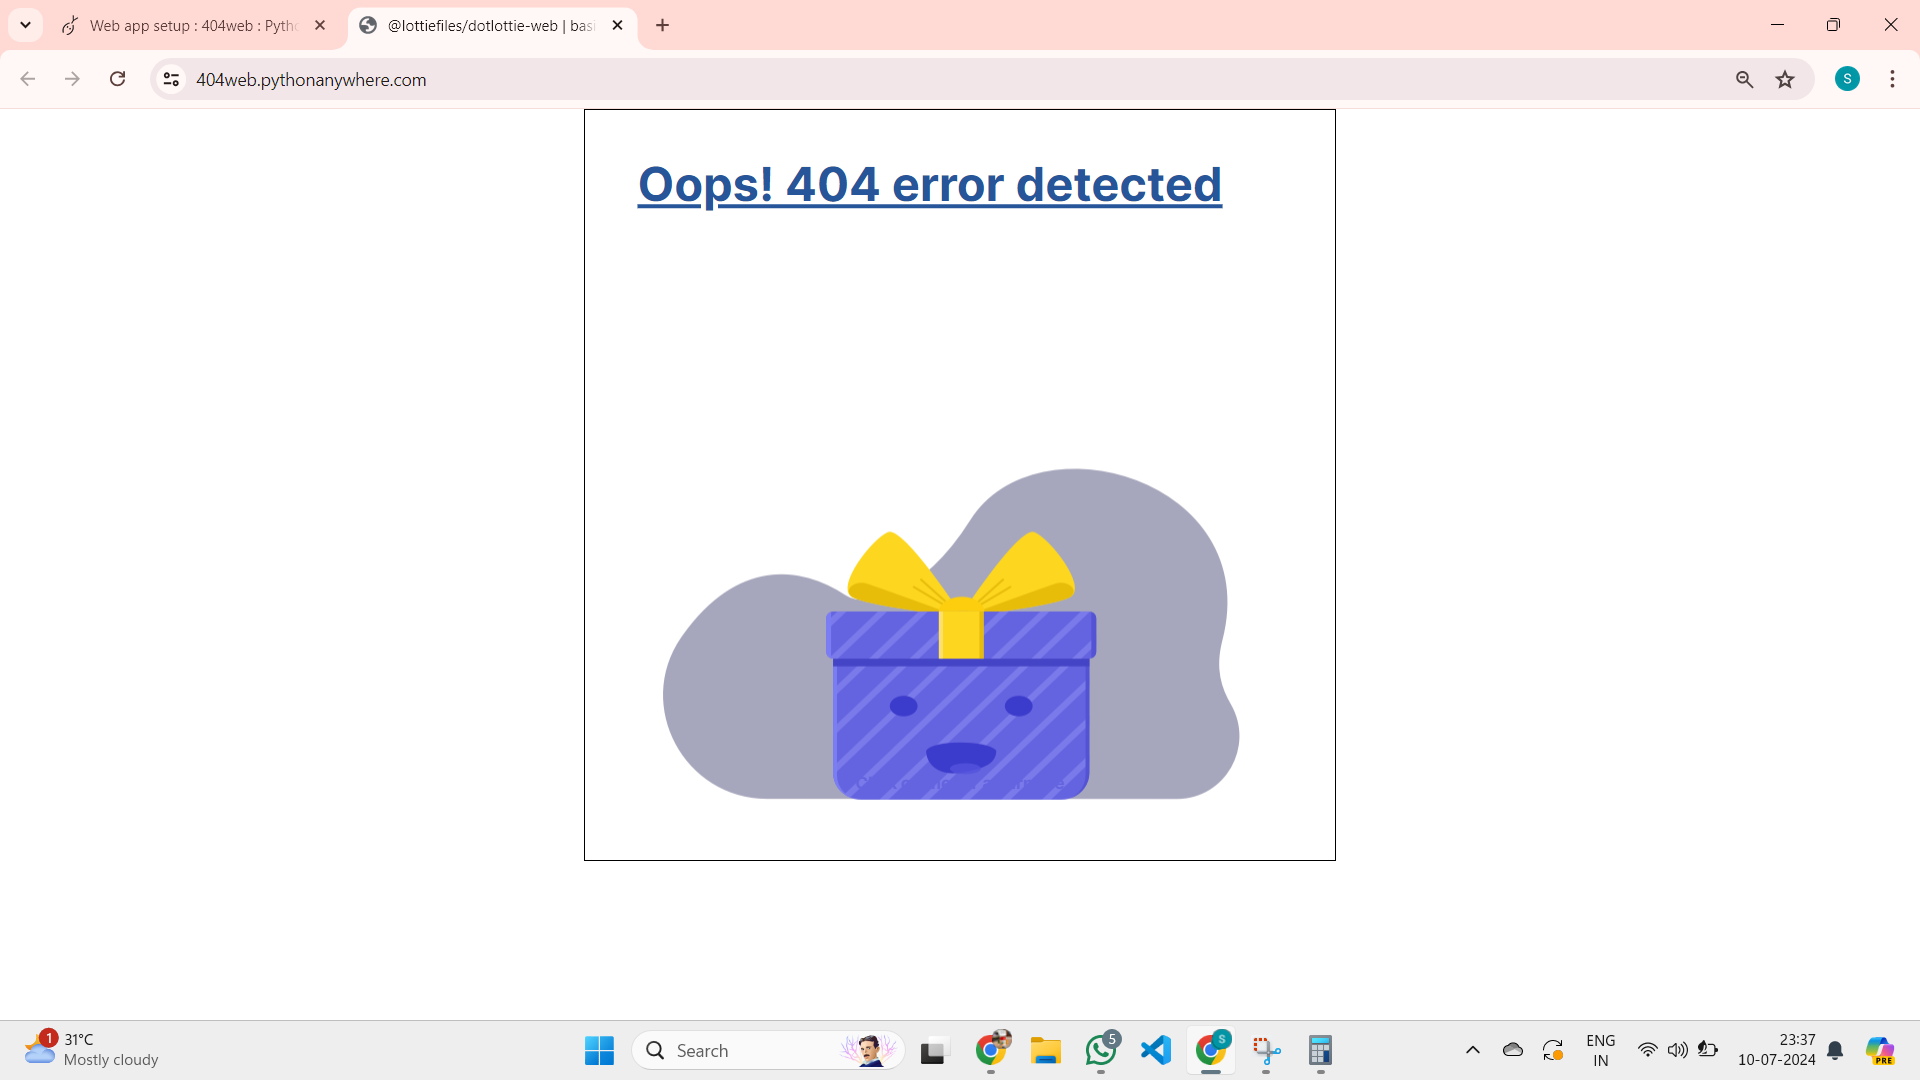Screen dimensions: 1920x1080
Task: Click the Oops! 404 error detected link
Action: click(930, 185)
